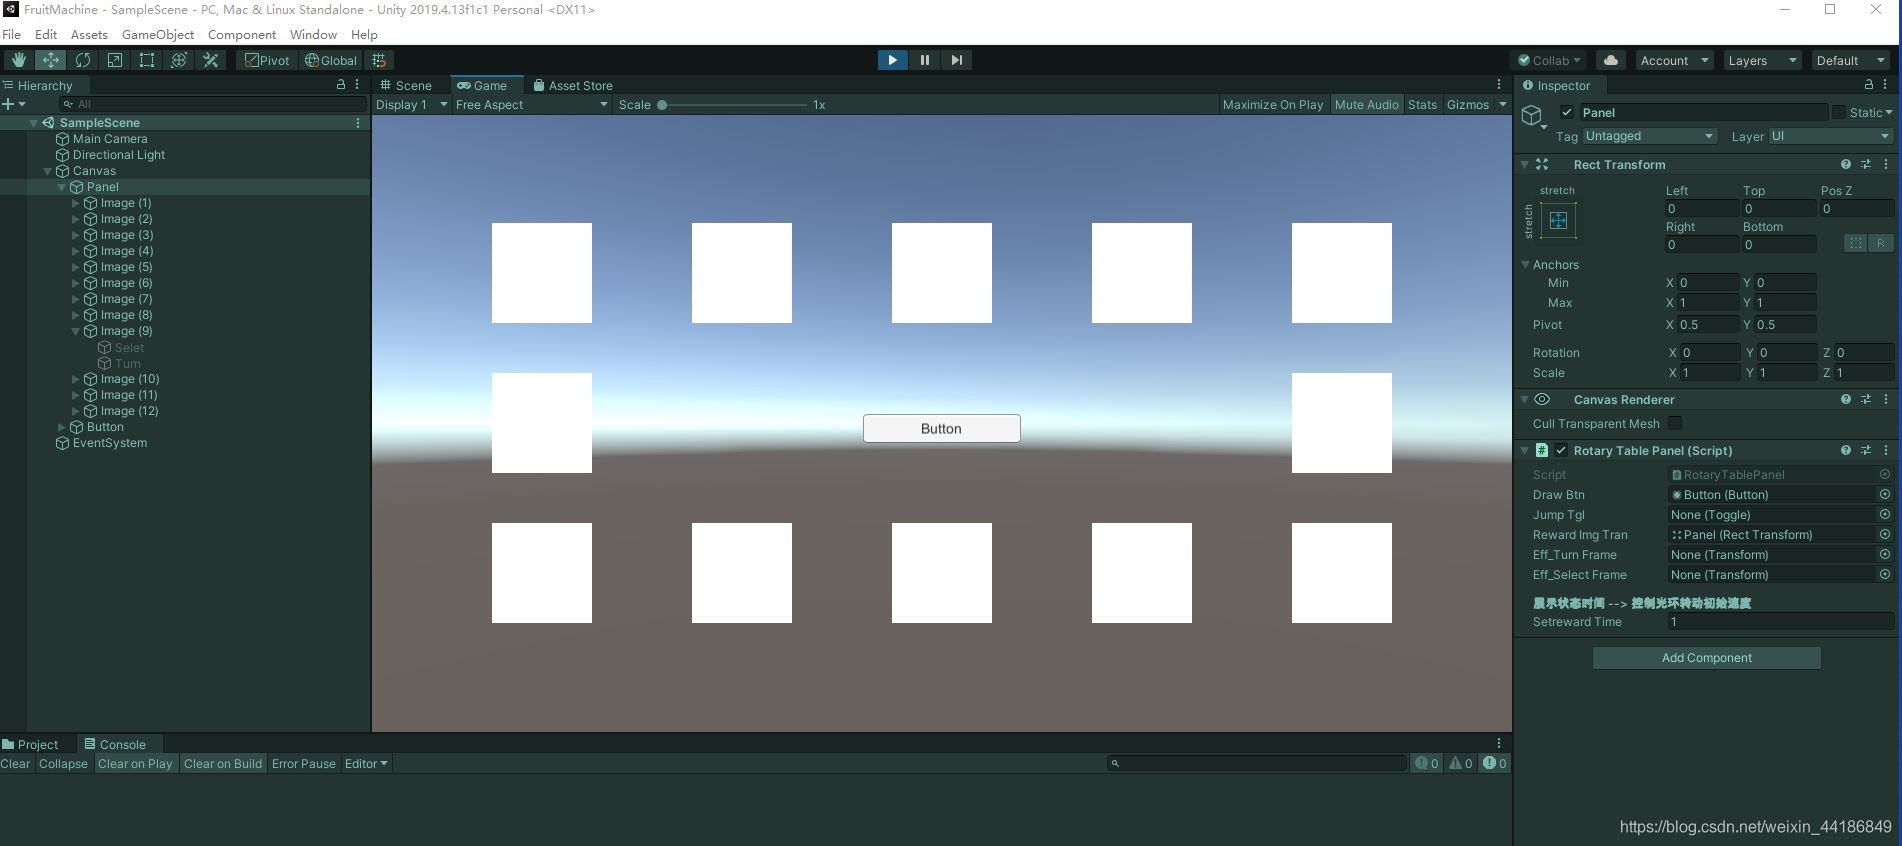Pause the game playback

tap(924, 60)
